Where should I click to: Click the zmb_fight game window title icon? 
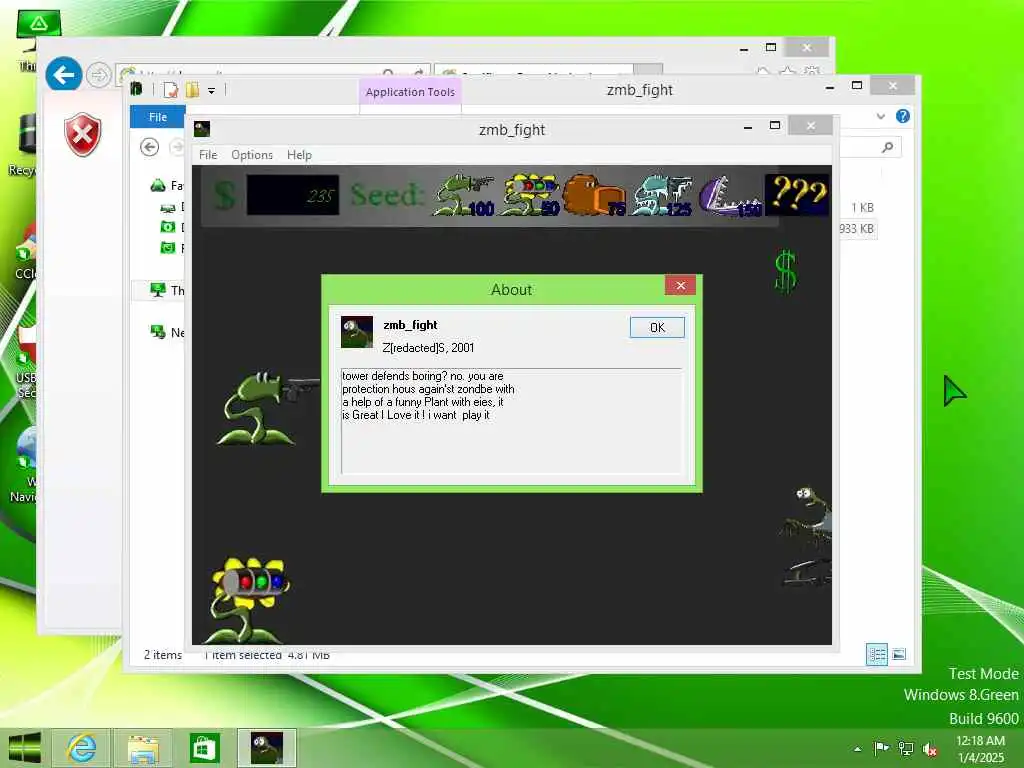[x=202, y=129]
